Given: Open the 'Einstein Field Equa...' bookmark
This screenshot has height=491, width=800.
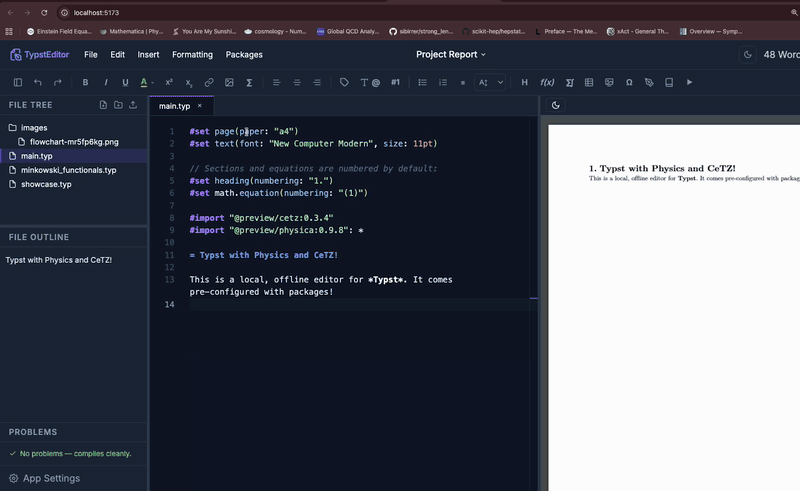Looking at the screenshot, I should (x=59, y=32).
